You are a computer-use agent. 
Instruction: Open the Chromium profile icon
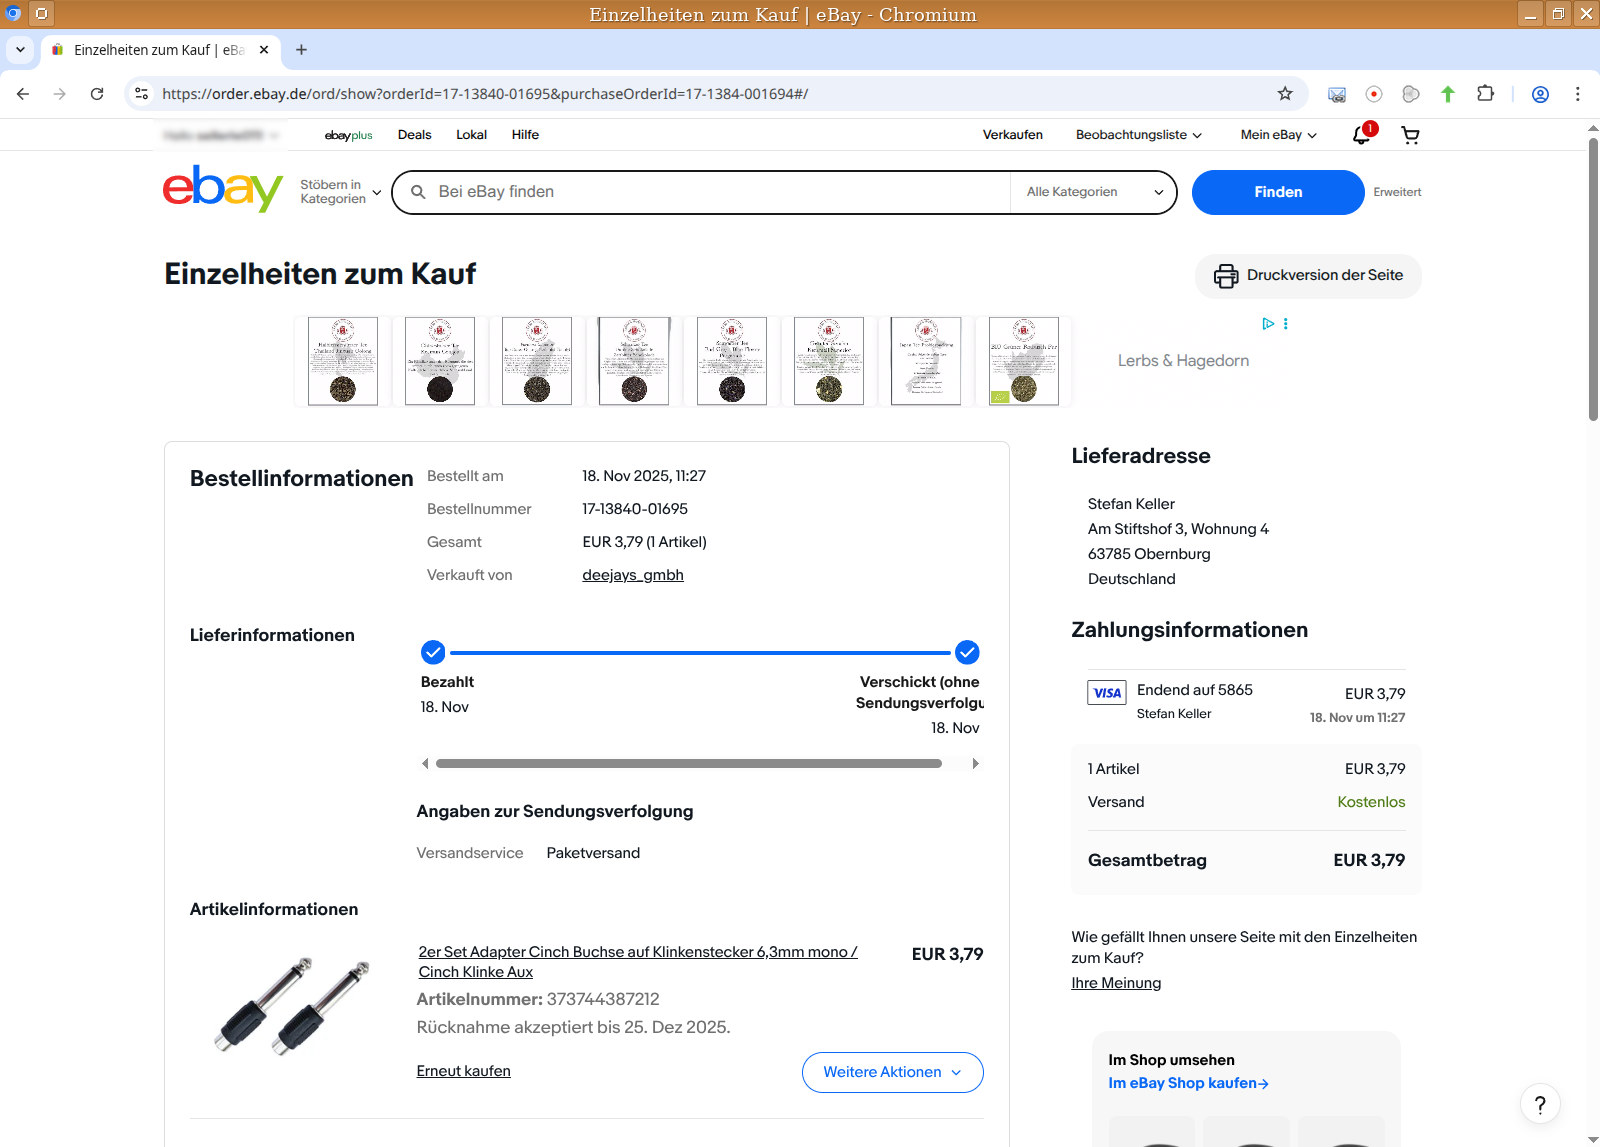point(1540,94)
